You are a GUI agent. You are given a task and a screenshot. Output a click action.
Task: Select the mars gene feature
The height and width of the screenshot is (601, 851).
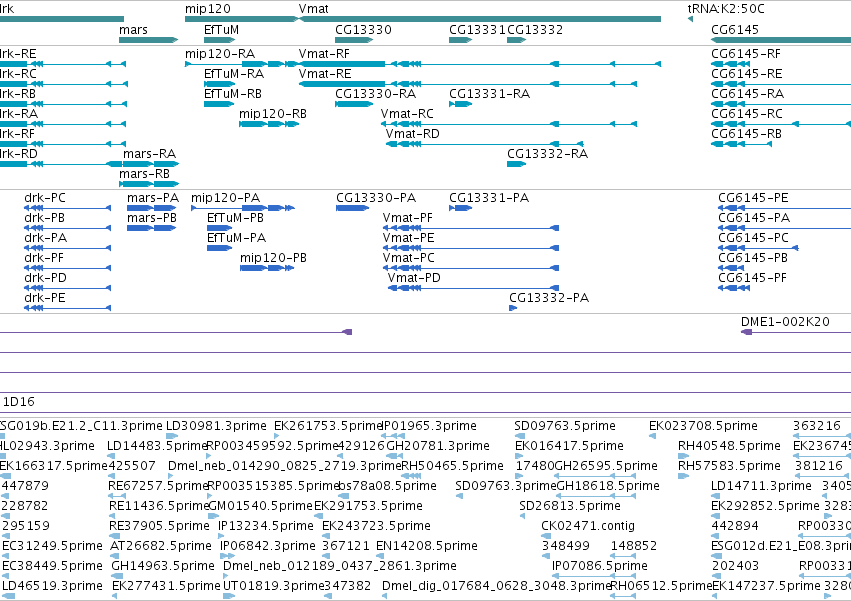tap(148, 40)
